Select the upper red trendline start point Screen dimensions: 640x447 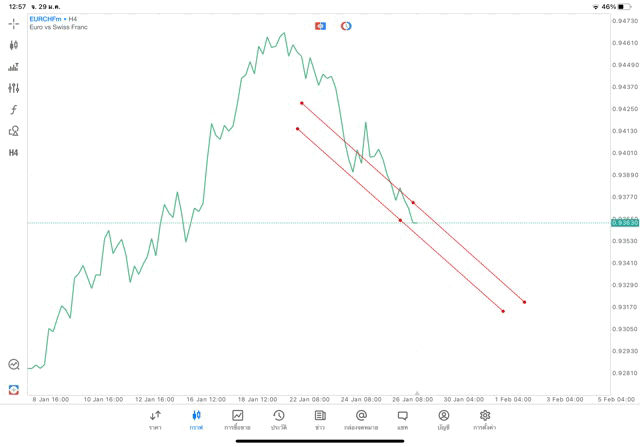click(301, 103)
